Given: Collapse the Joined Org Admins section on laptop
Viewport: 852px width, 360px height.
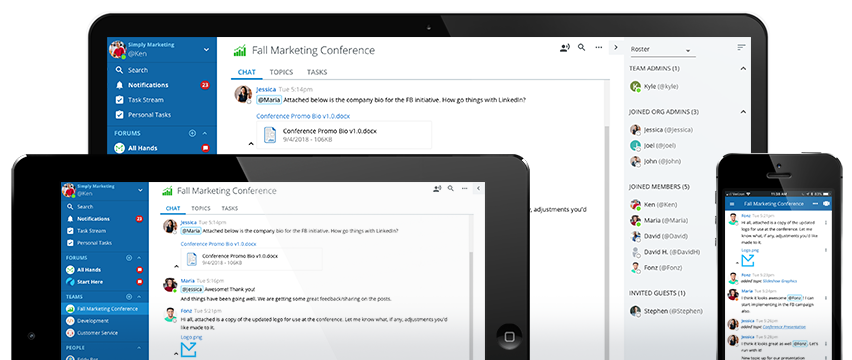Looking at the screenshot, I should pyautogui.click(x=743, y=112).
